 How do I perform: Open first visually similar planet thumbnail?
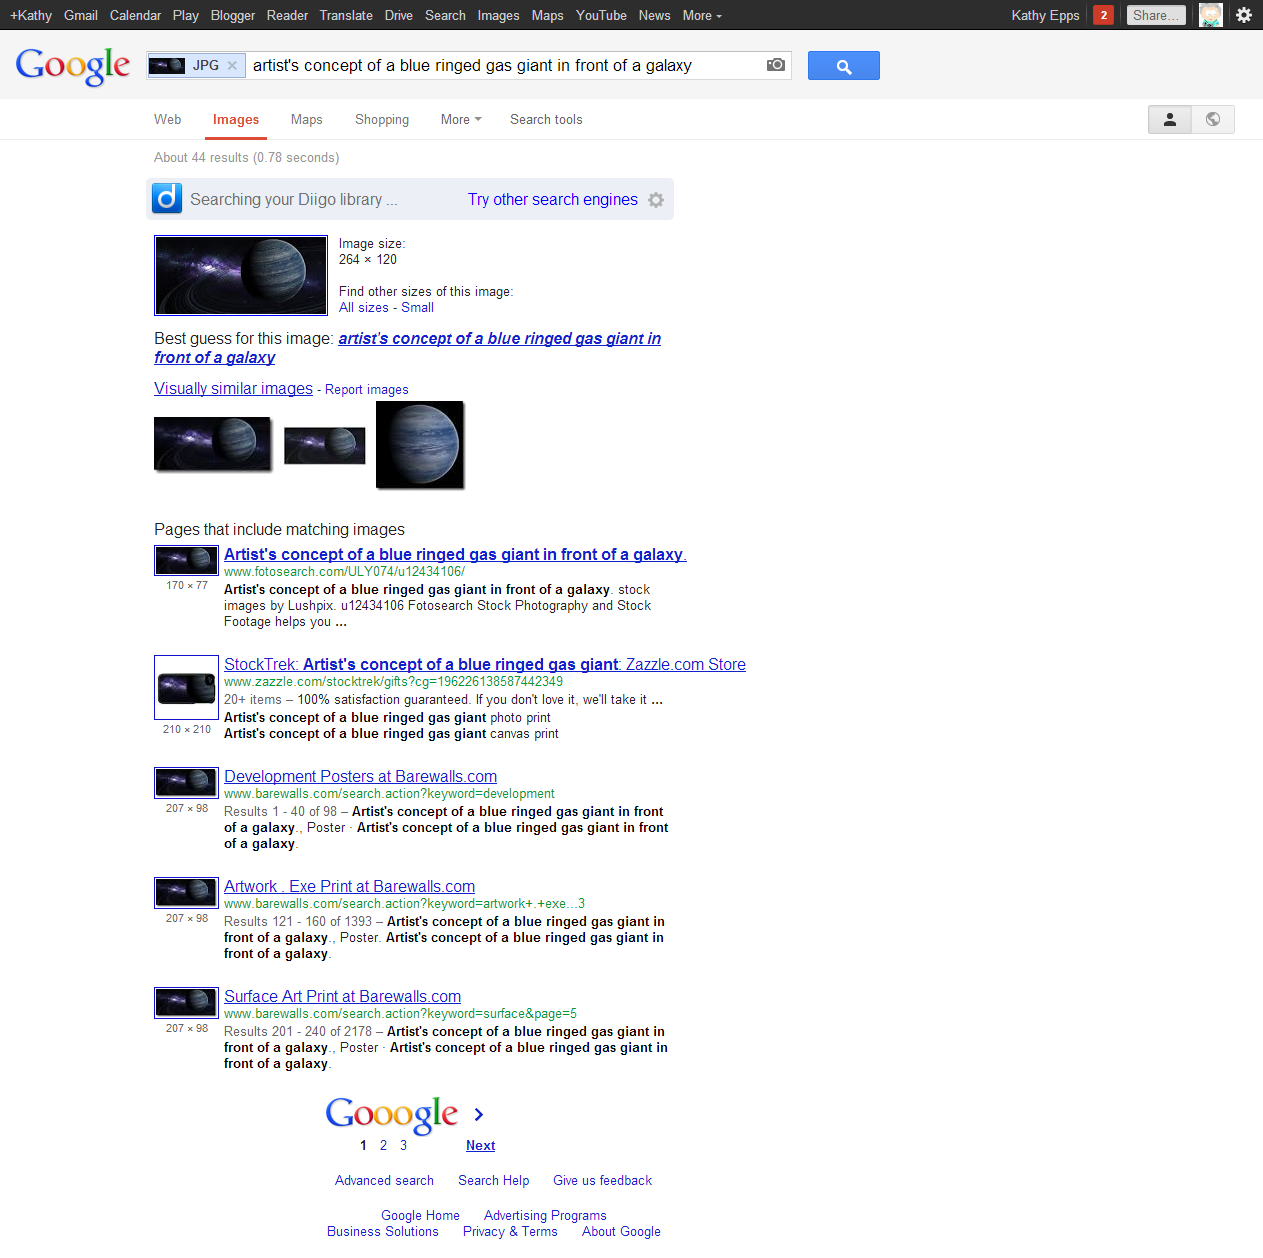[x=213, y=444]
